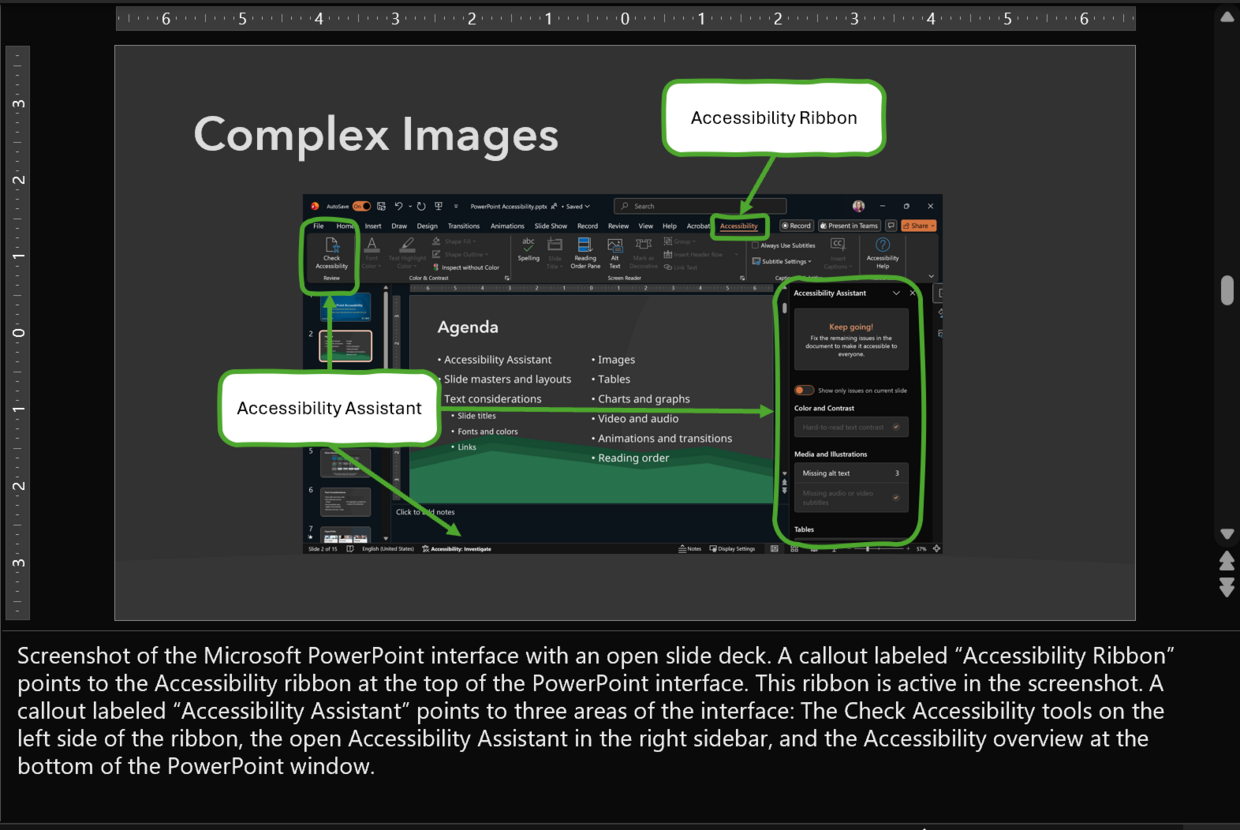Collapse the Accessibility Assistant pane chevron

(896, 293)
